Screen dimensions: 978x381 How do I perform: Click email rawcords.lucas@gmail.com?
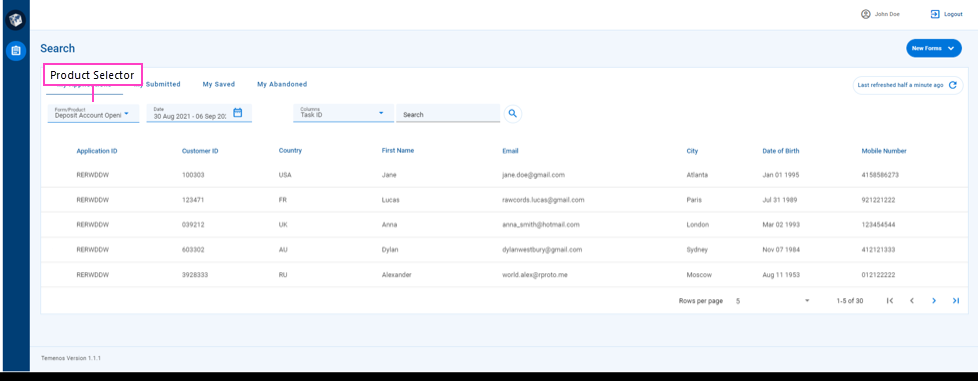[543, 200]
